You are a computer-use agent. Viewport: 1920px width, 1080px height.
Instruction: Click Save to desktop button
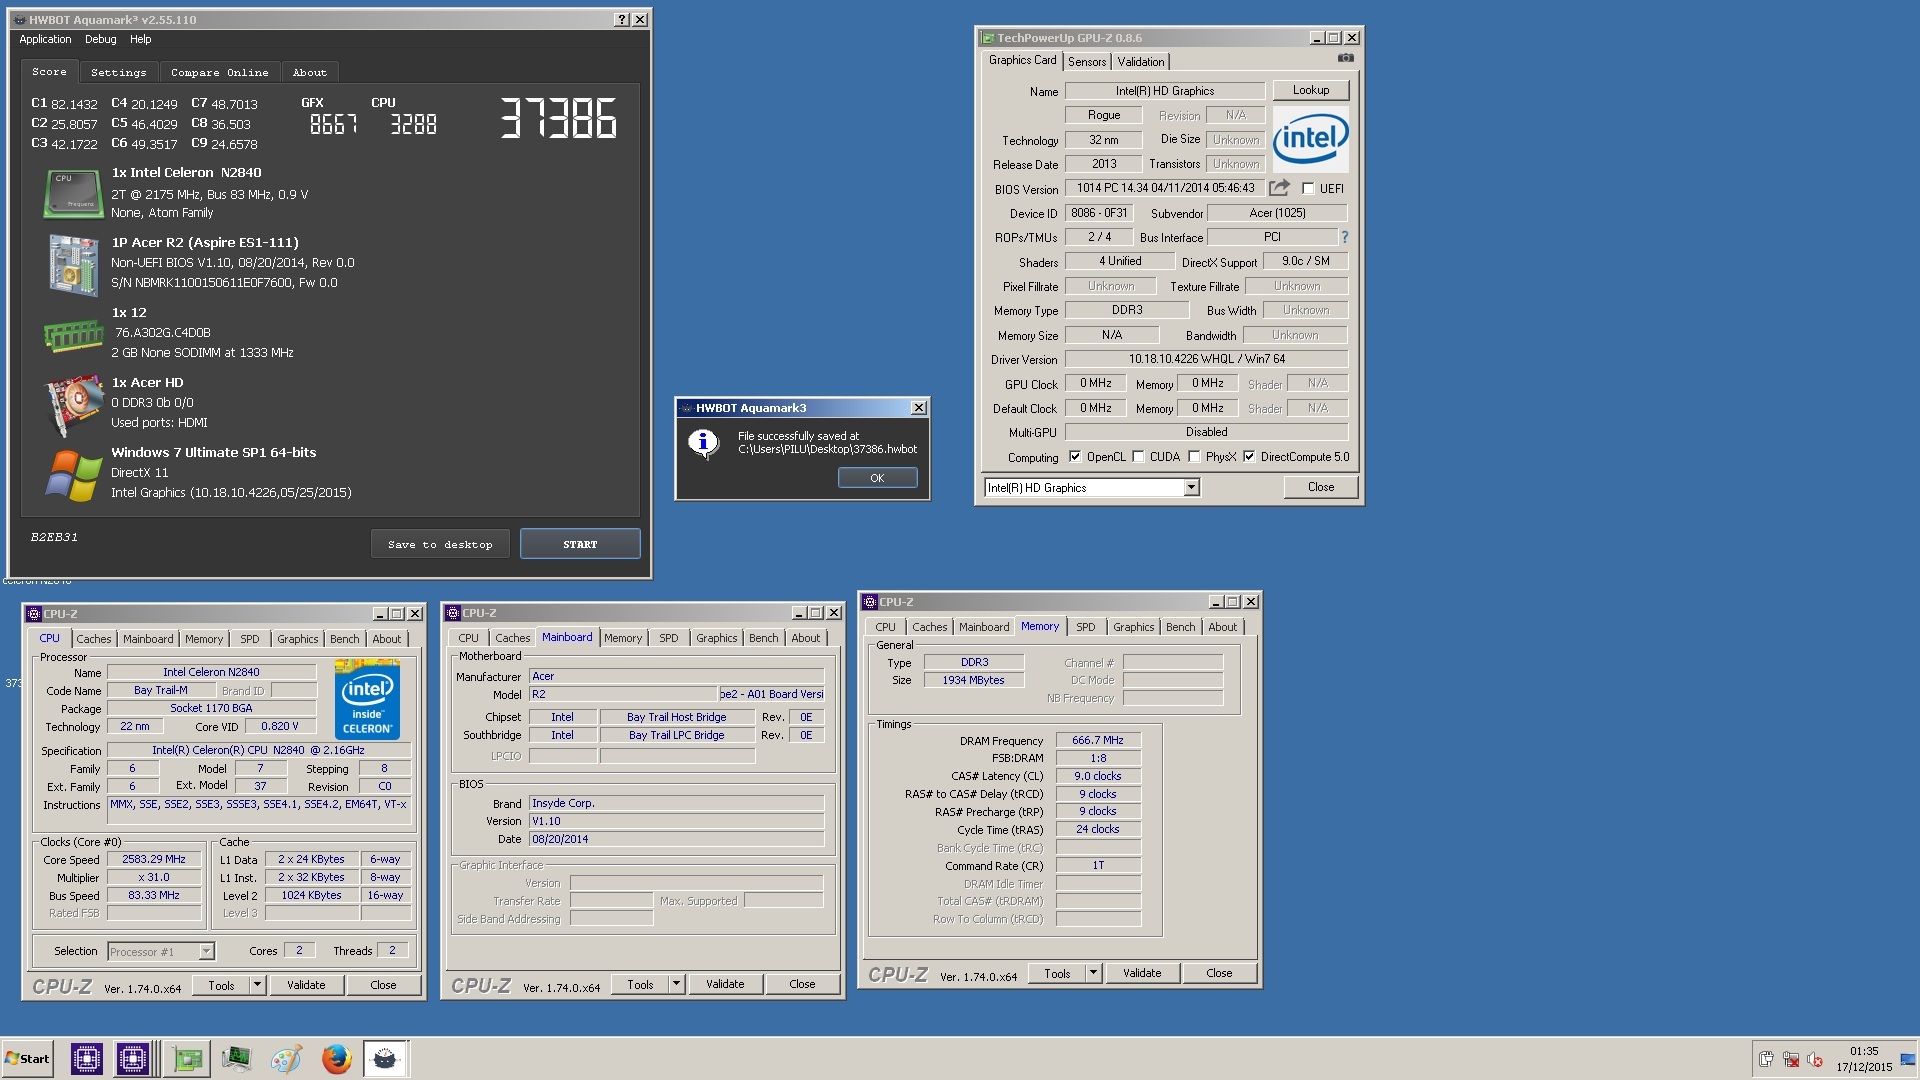pyautogui.click(x=440, y=544)
